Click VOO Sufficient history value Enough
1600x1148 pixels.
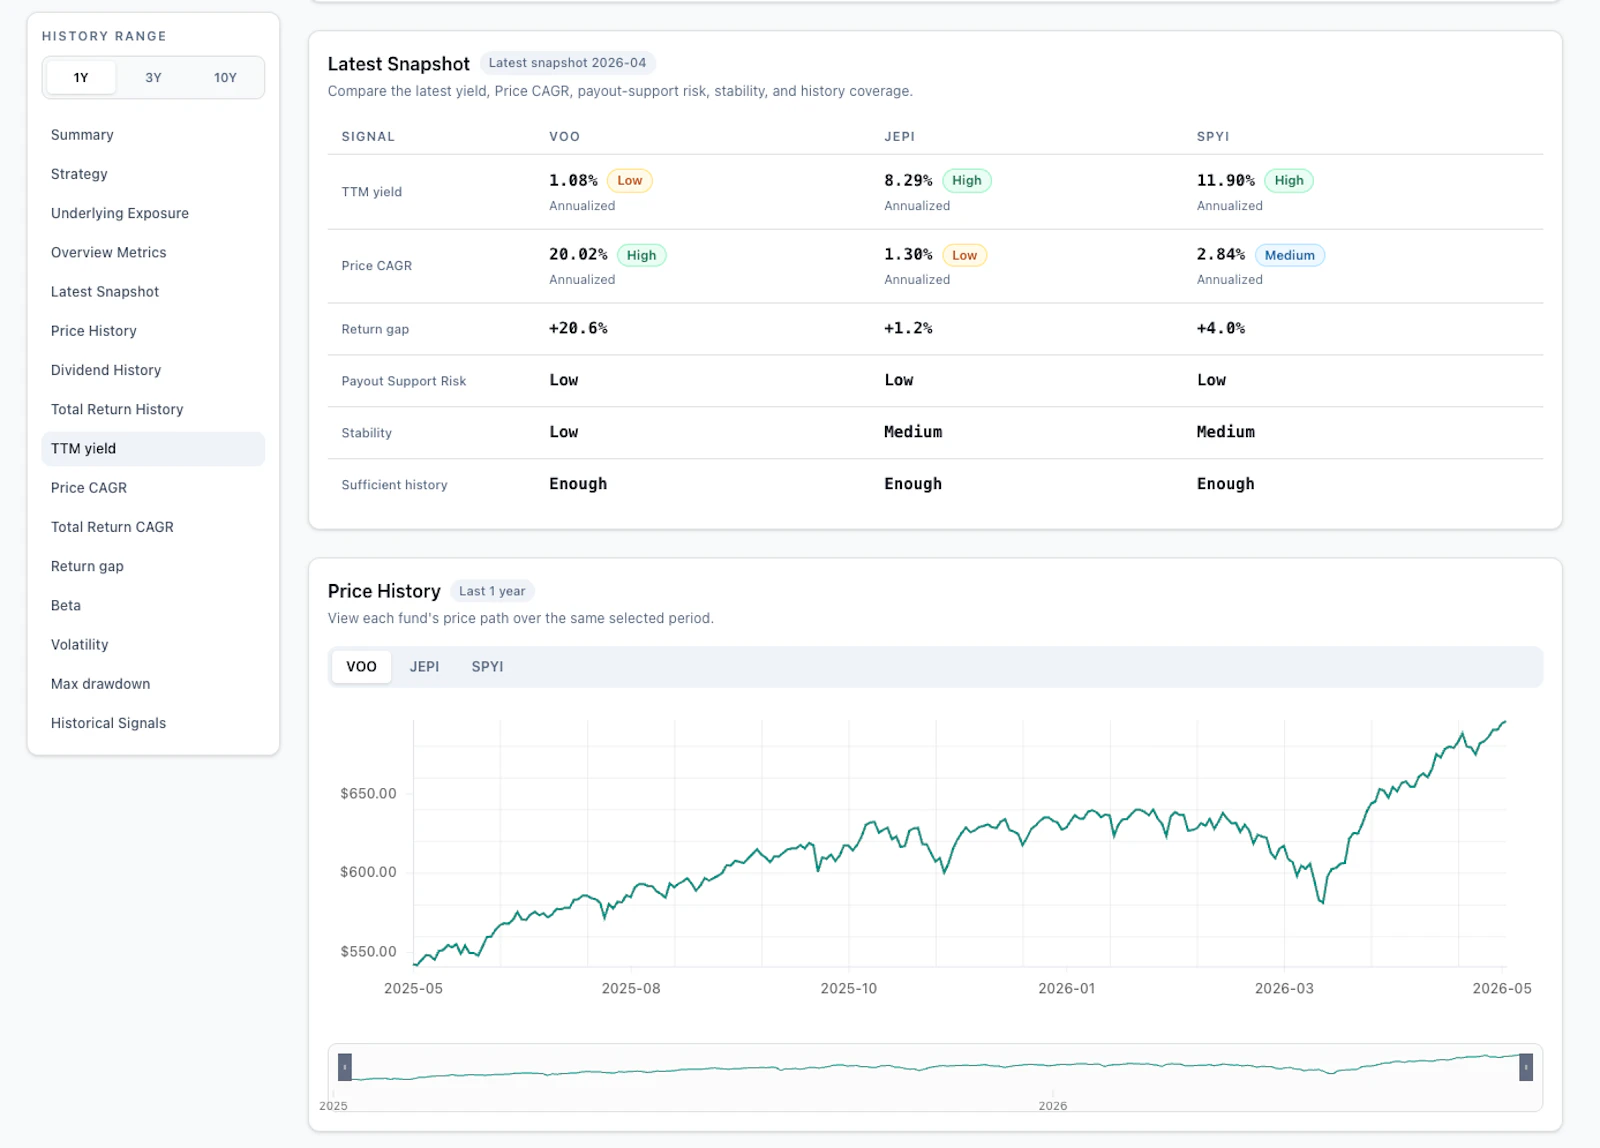coord(578,484)
